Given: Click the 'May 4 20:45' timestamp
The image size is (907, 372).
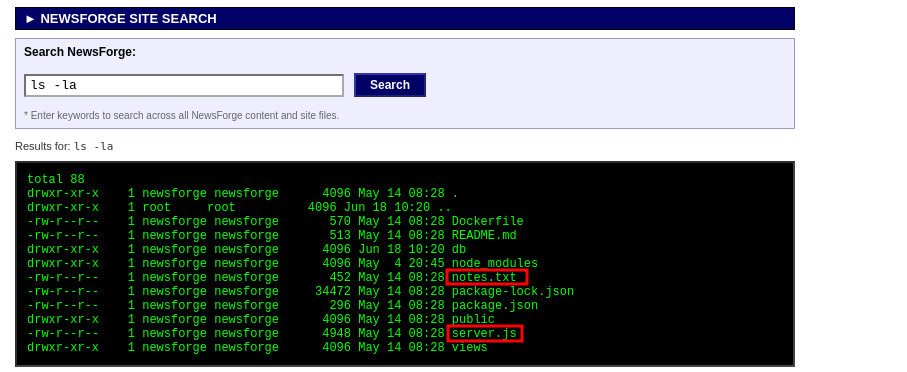Looking at the screenshot, I should coord(401,263).
